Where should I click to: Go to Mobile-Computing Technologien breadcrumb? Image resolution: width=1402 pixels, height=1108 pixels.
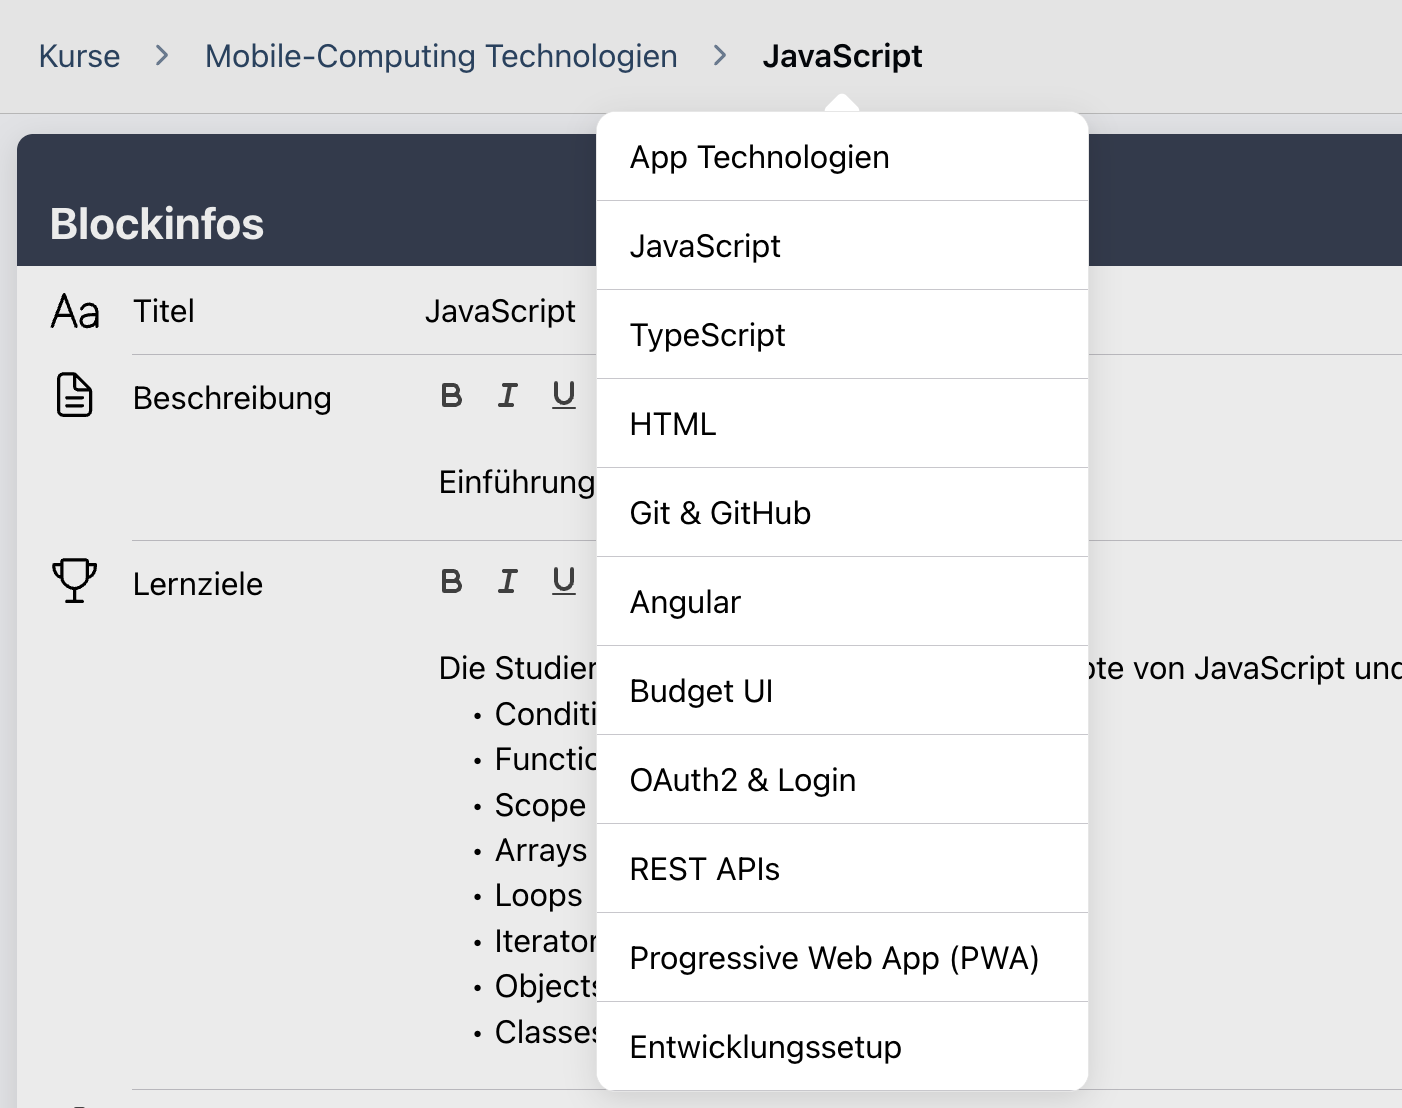point(441,56)
